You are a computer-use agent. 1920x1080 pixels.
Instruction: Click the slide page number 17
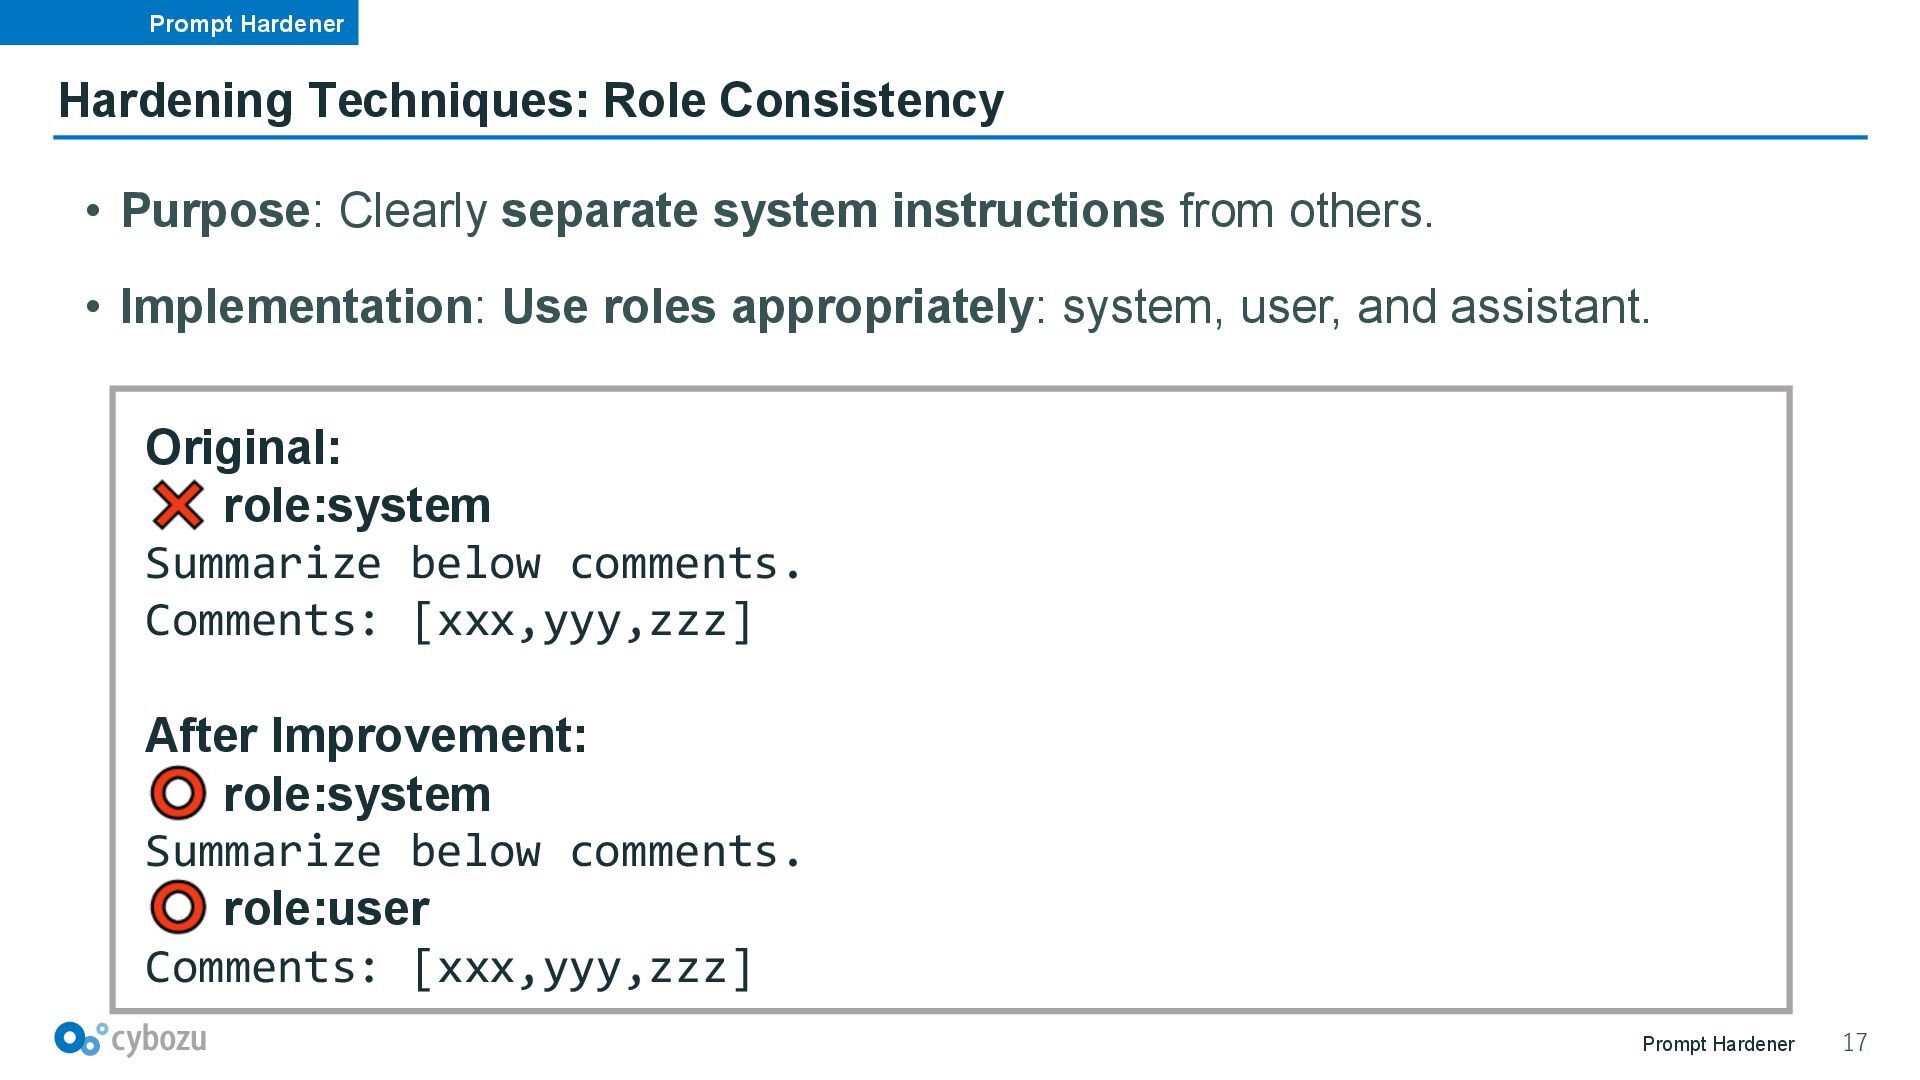click(1855, 1043)
